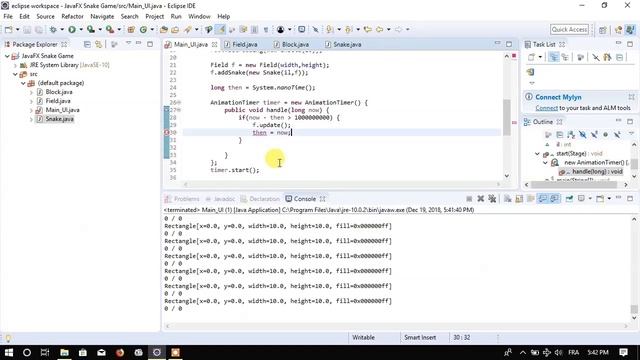Click the Back navigation arrow in toolbar
The image size is (640, 360).
pyautogui.click(x=380, y=29)
